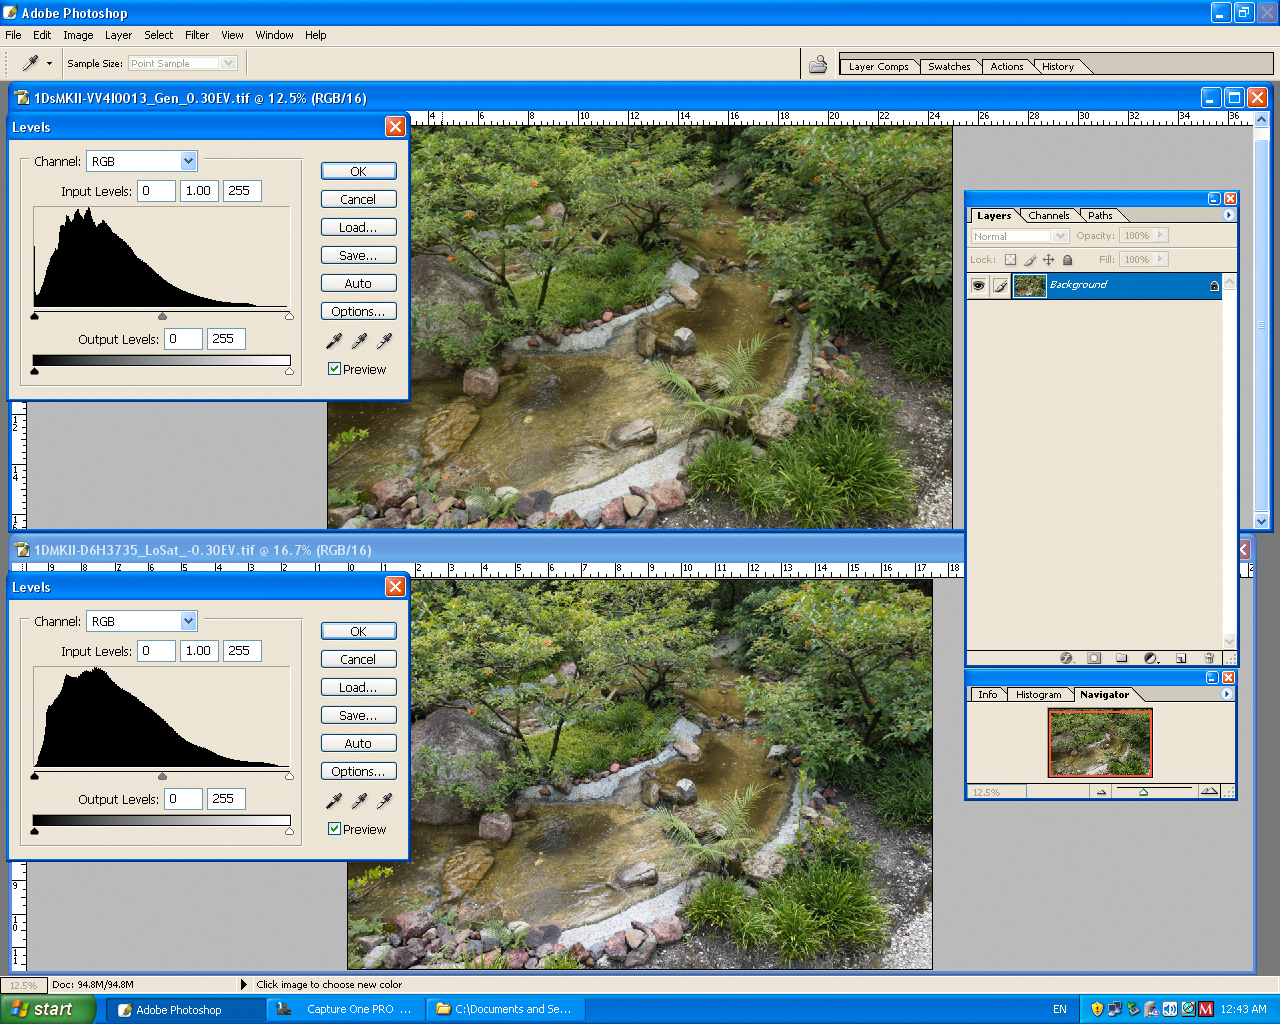Open Navigator panel flyout menu arrow

pos(1227,694)
